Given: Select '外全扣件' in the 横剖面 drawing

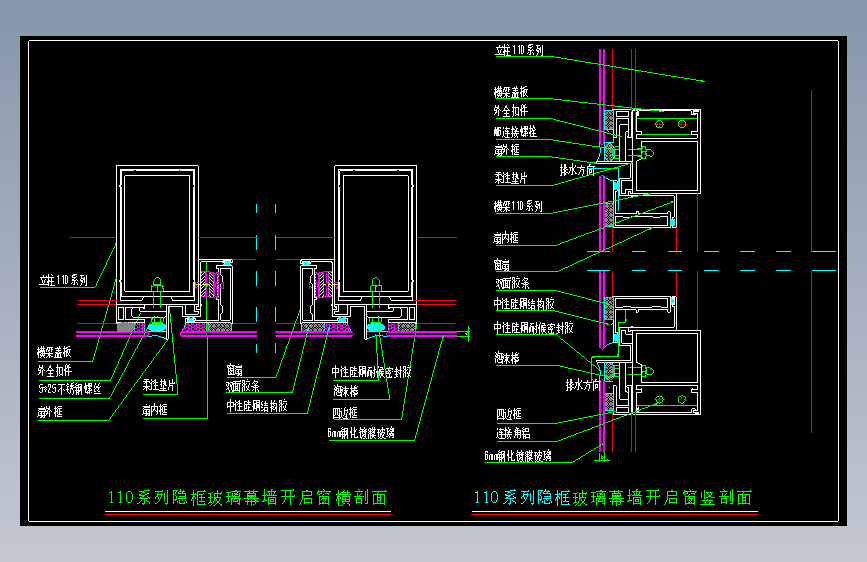Looking at the screenshot, I should [54, 371].
